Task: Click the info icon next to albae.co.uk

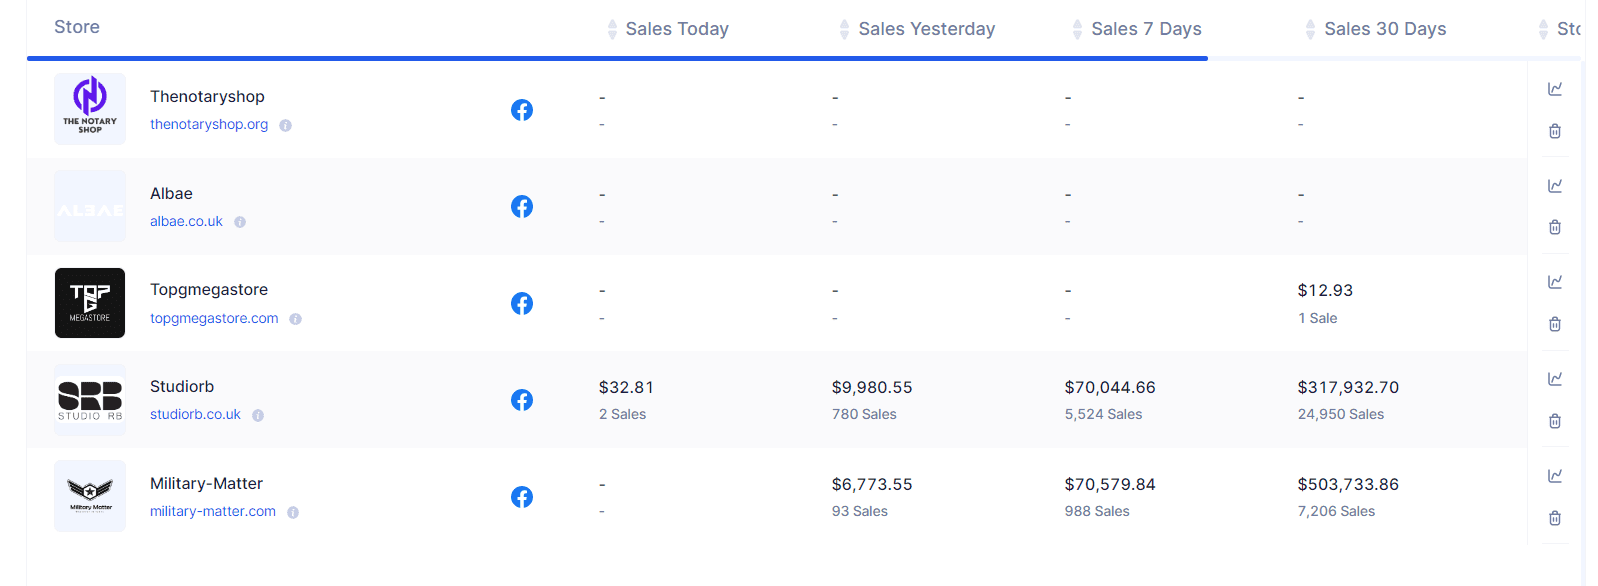Action: 240,222
